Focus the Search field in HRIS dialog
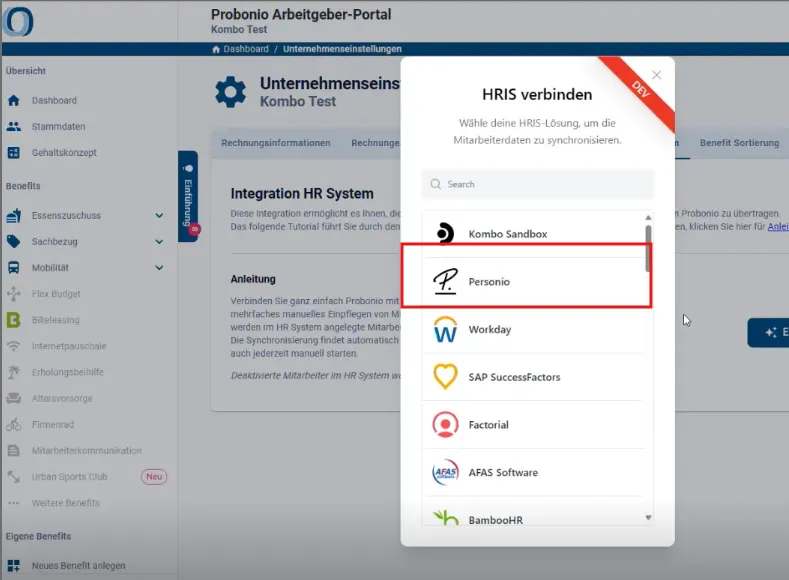 coord(538,184)
